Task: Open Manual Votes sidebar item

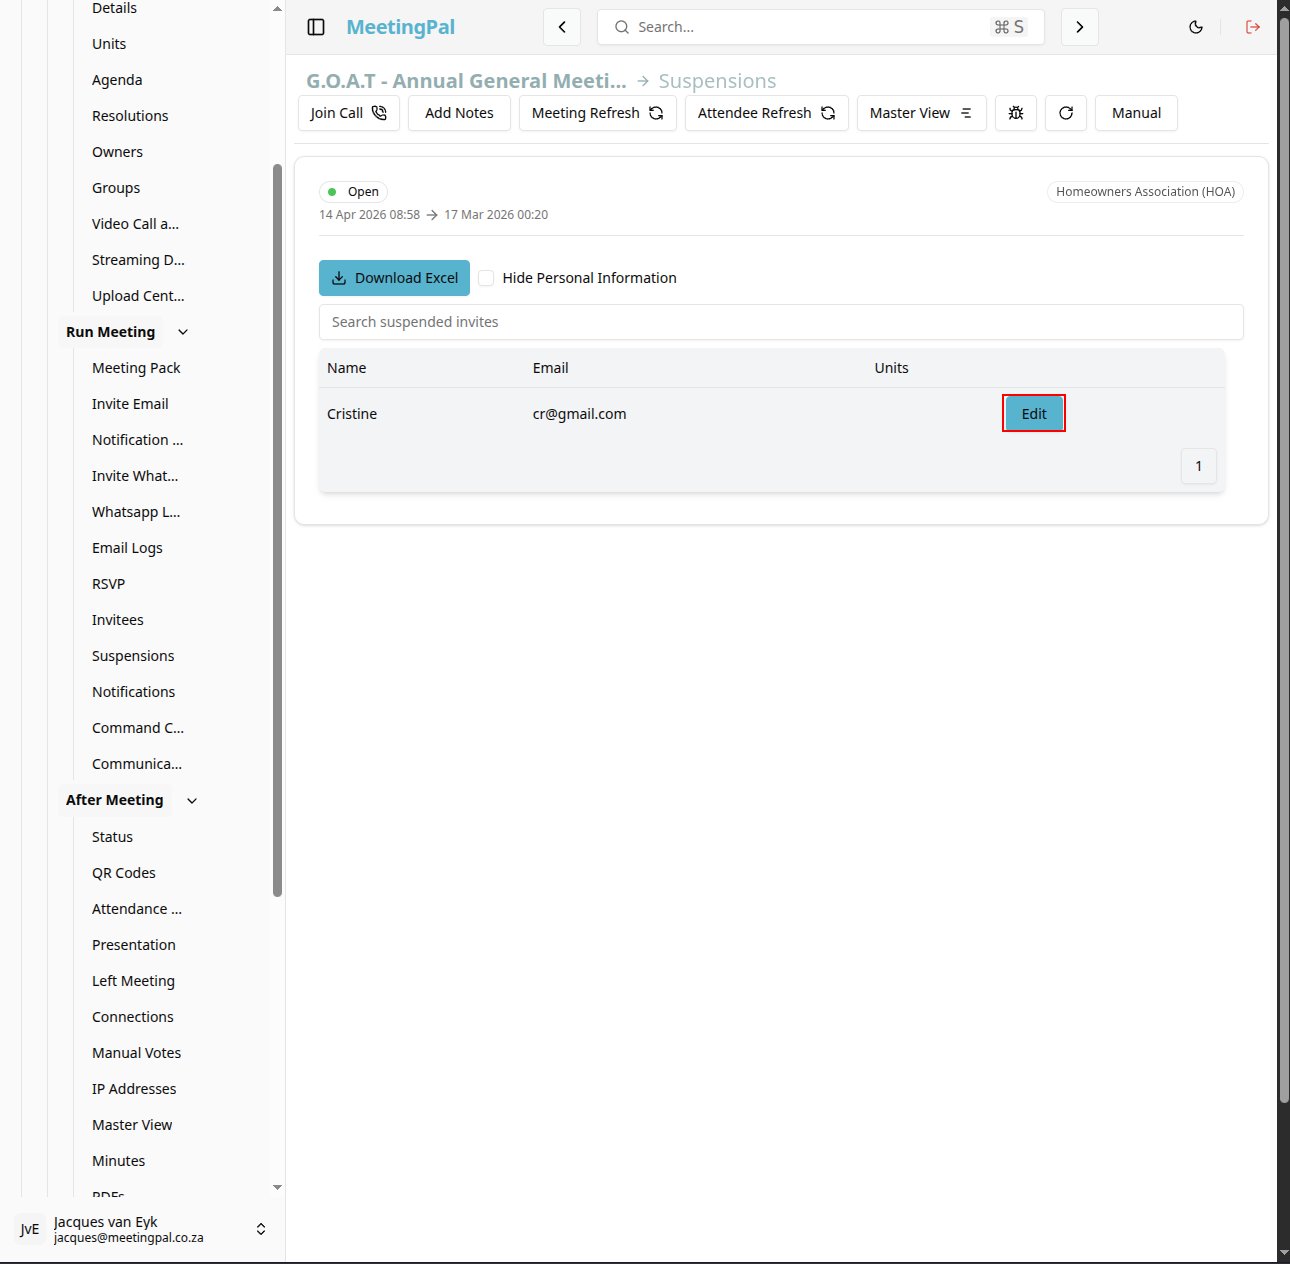Action: click(137, 1053)
